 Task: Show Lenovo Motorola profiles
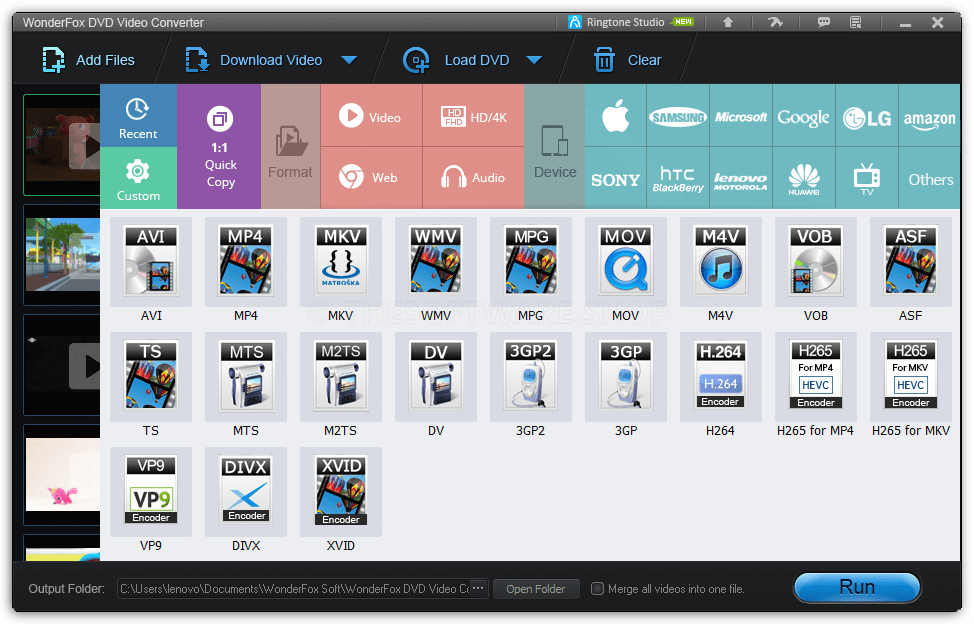click(741, 178)
